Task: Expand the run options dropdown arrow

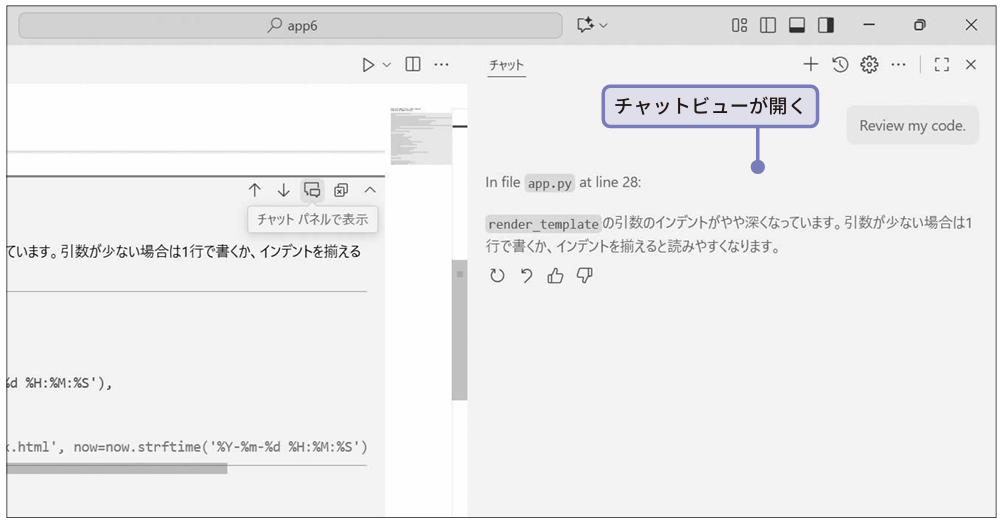Action: pos(386,65)
